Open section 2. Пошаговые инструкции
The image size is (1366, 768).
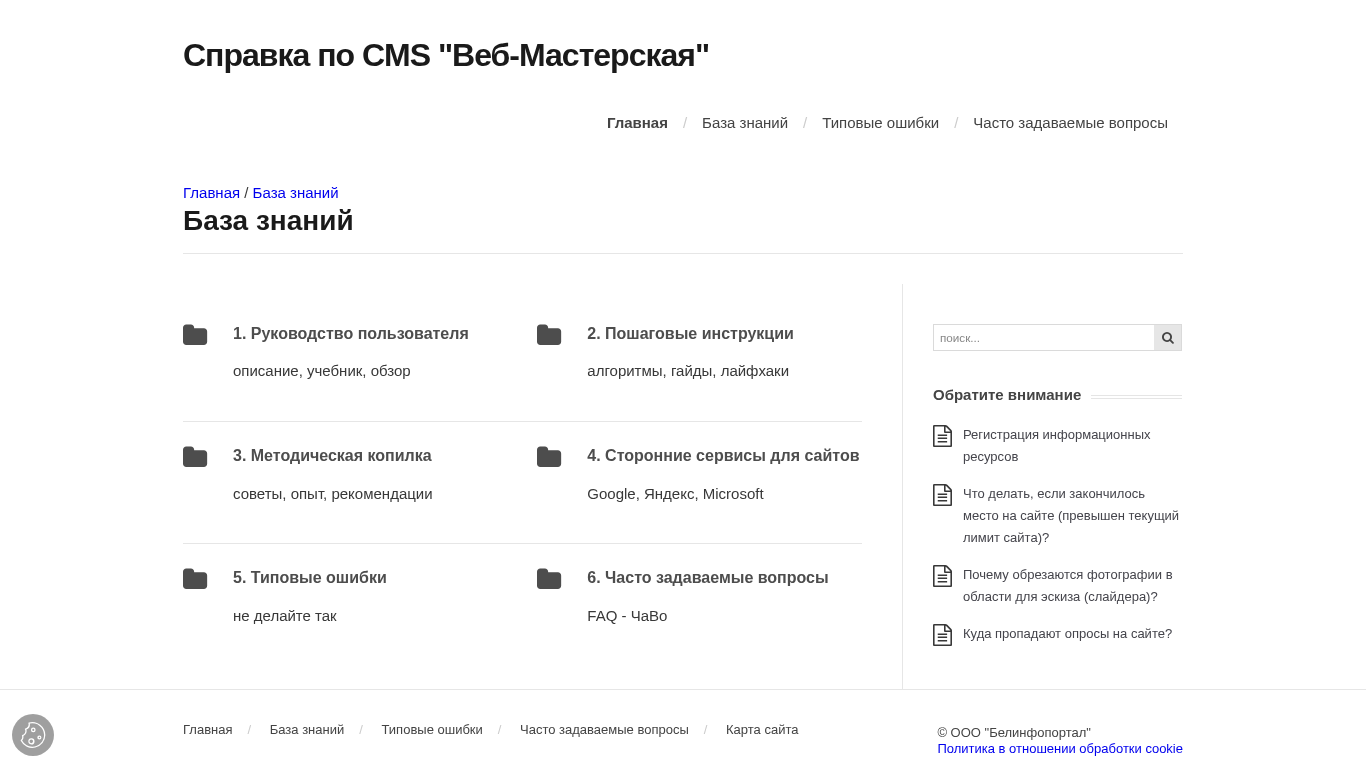click(x=690, y=334)
